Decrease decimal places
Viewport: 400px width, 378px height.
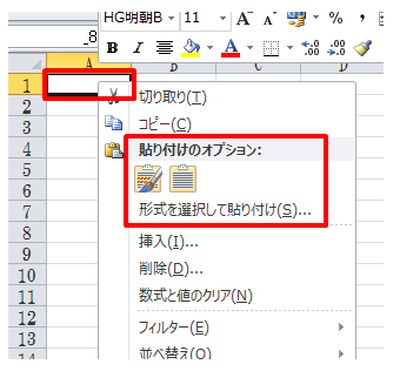tap(337, 48)
